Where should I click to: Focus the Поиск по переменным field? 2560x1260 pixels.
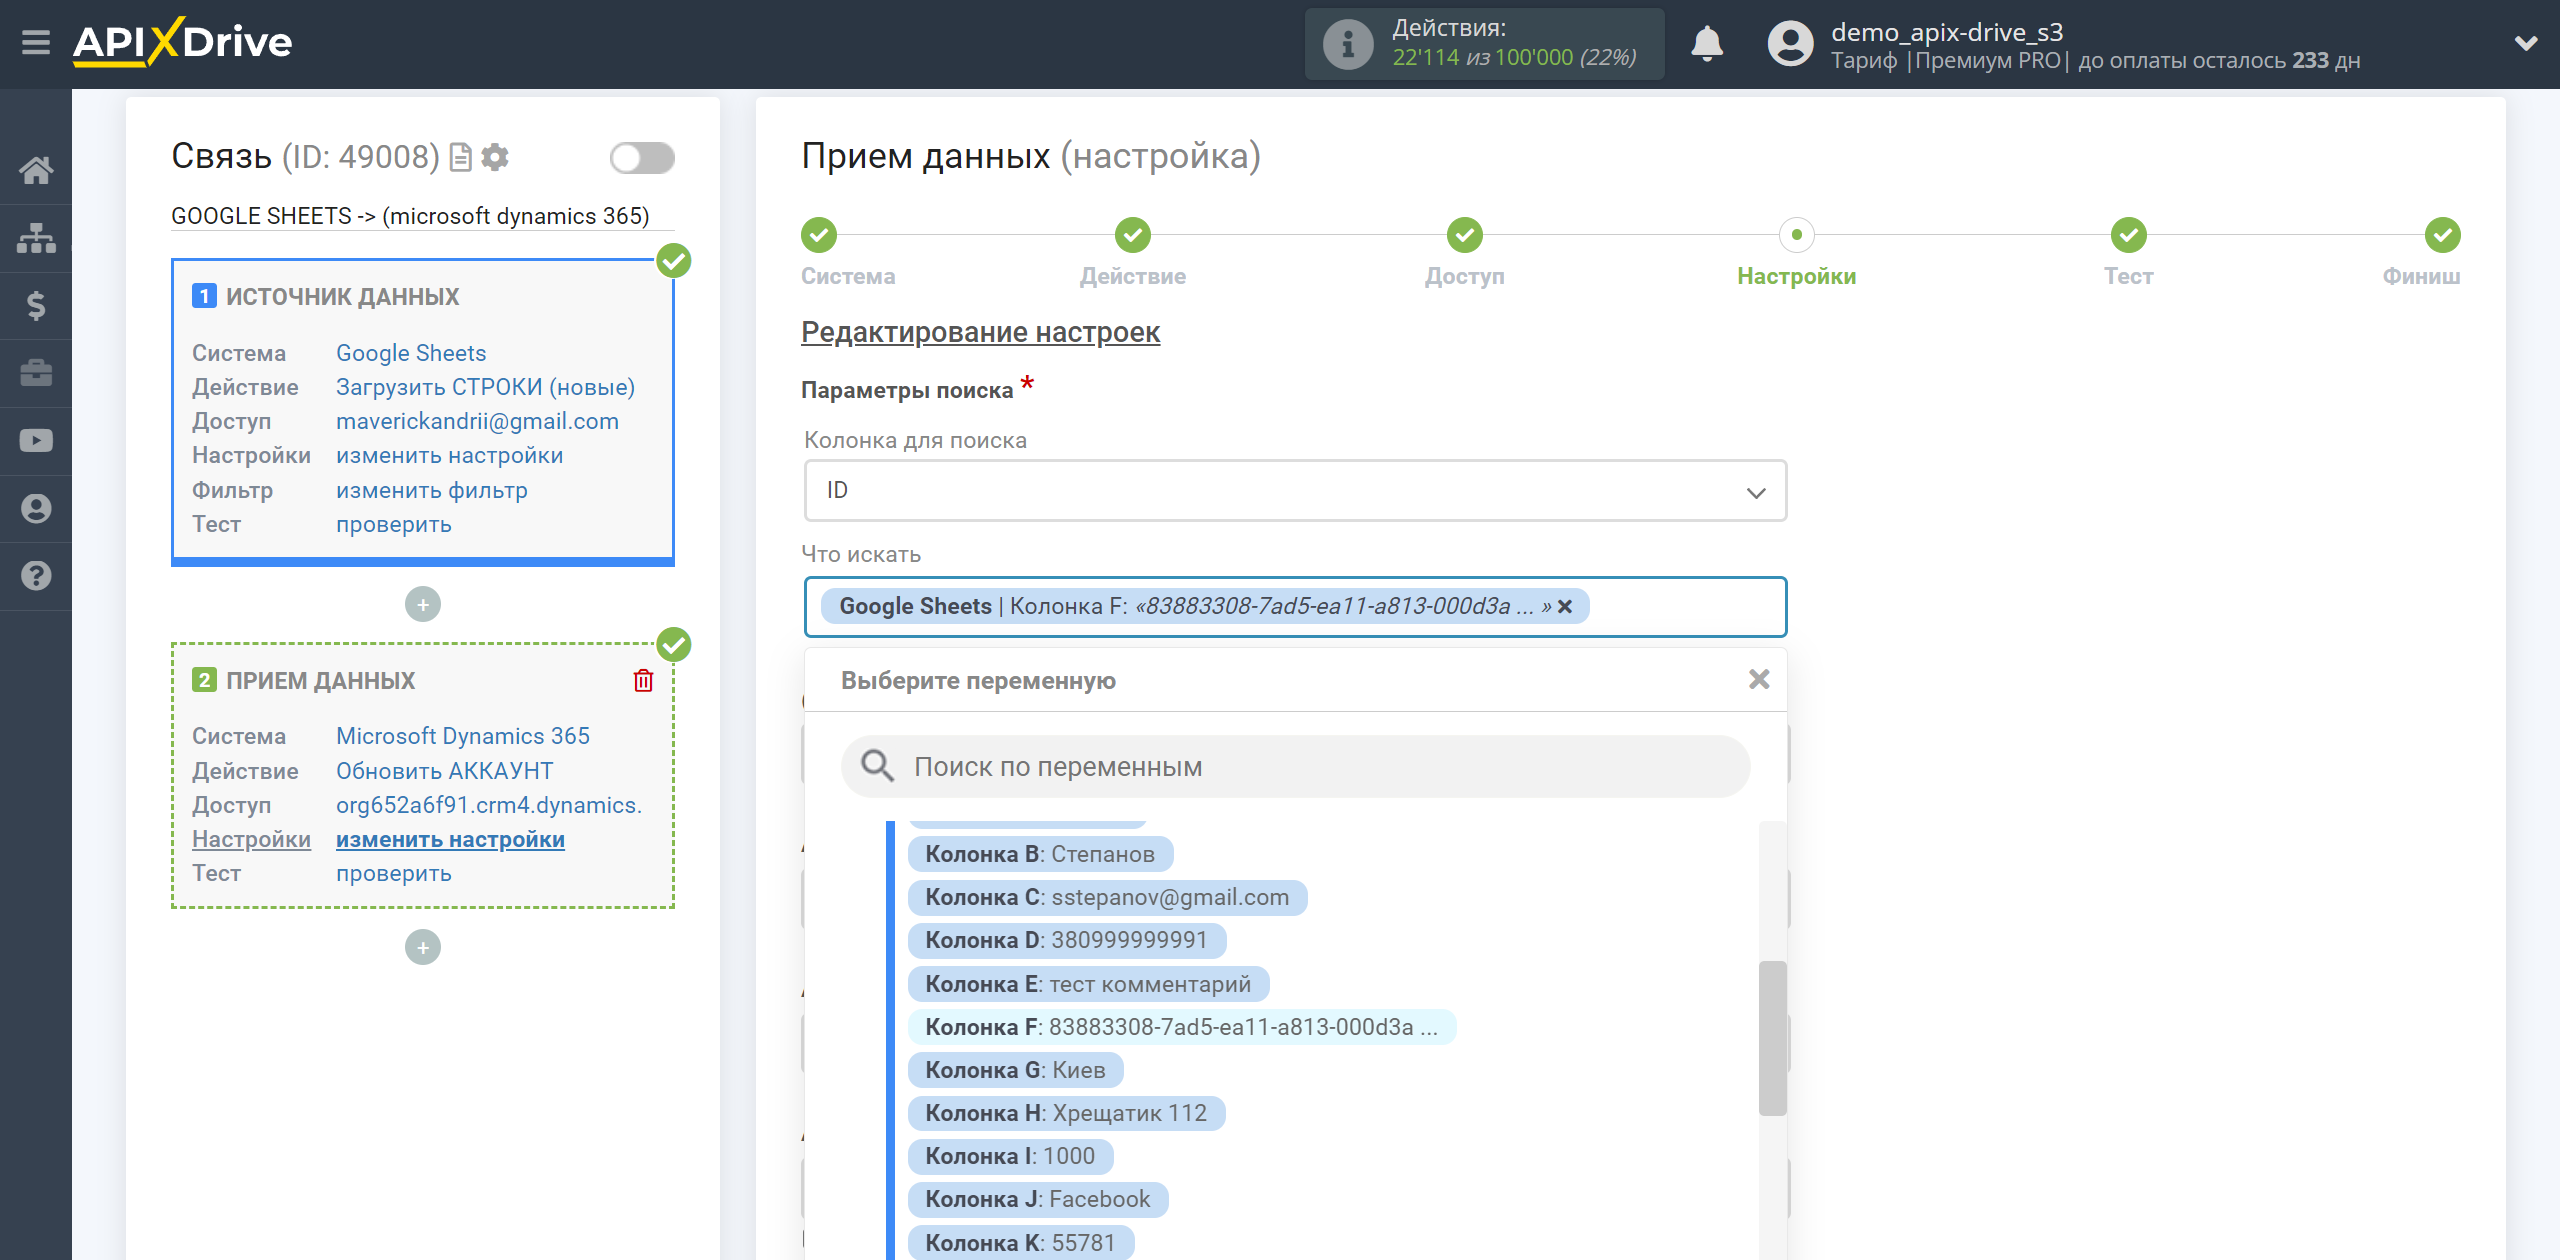click(1295, 766)
